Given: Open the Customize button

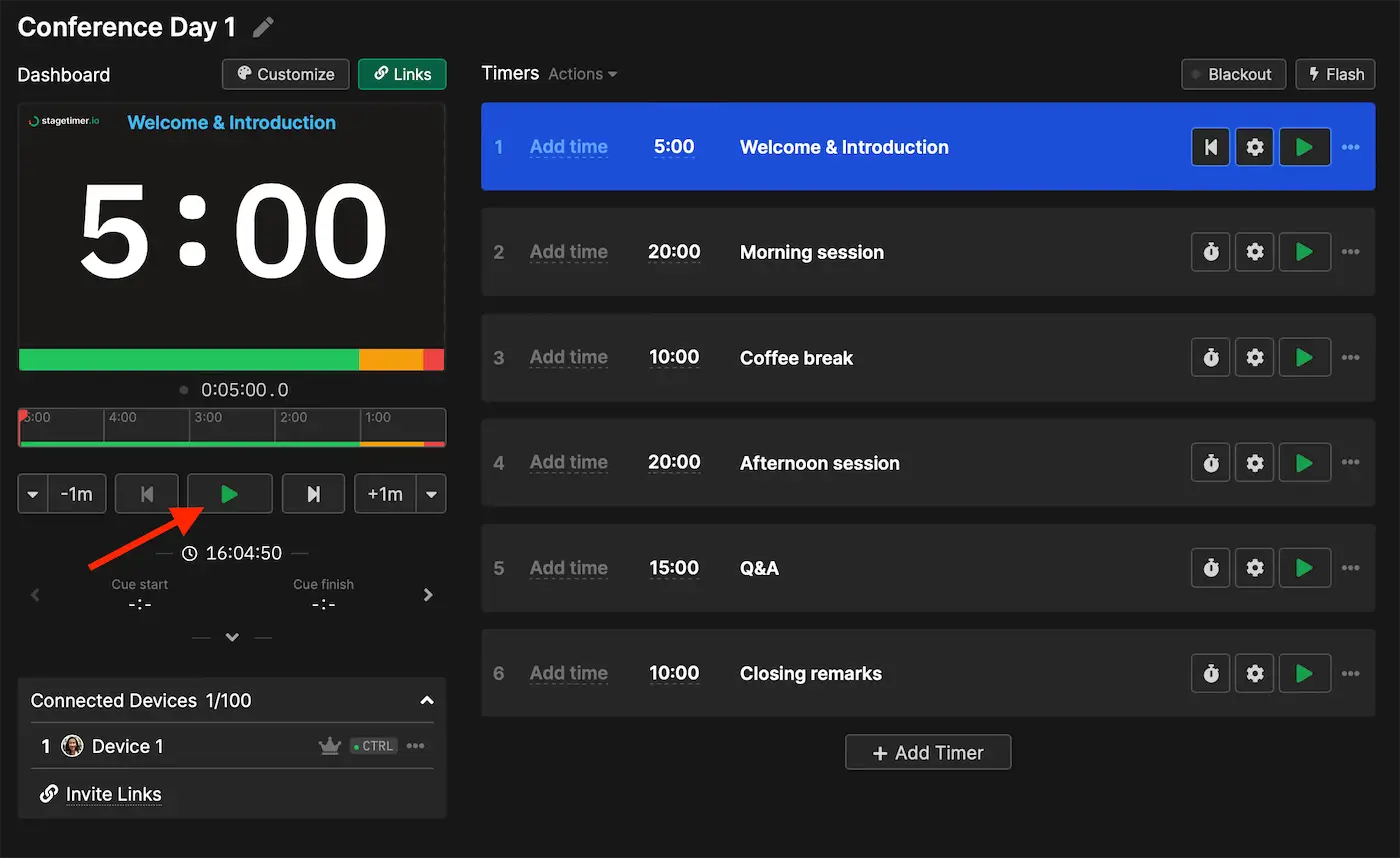Looking at the screenshot, I should [x=285, y=74].
